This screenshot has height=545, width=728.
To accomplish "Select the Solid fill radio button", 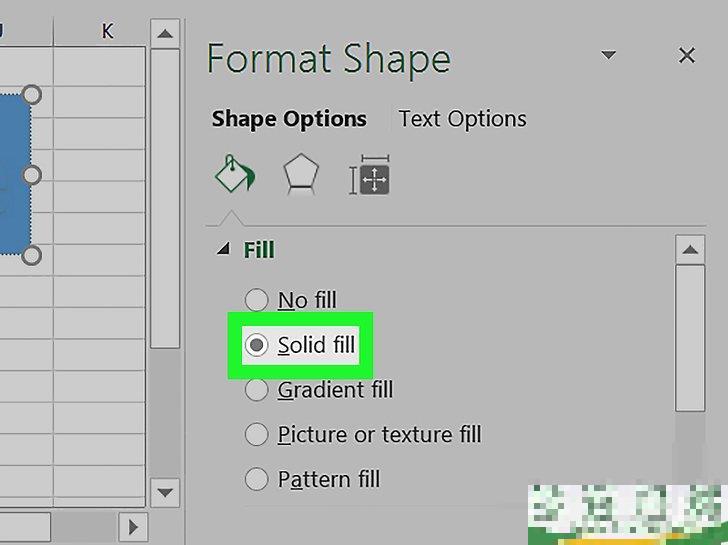I will tap(257, 345).
